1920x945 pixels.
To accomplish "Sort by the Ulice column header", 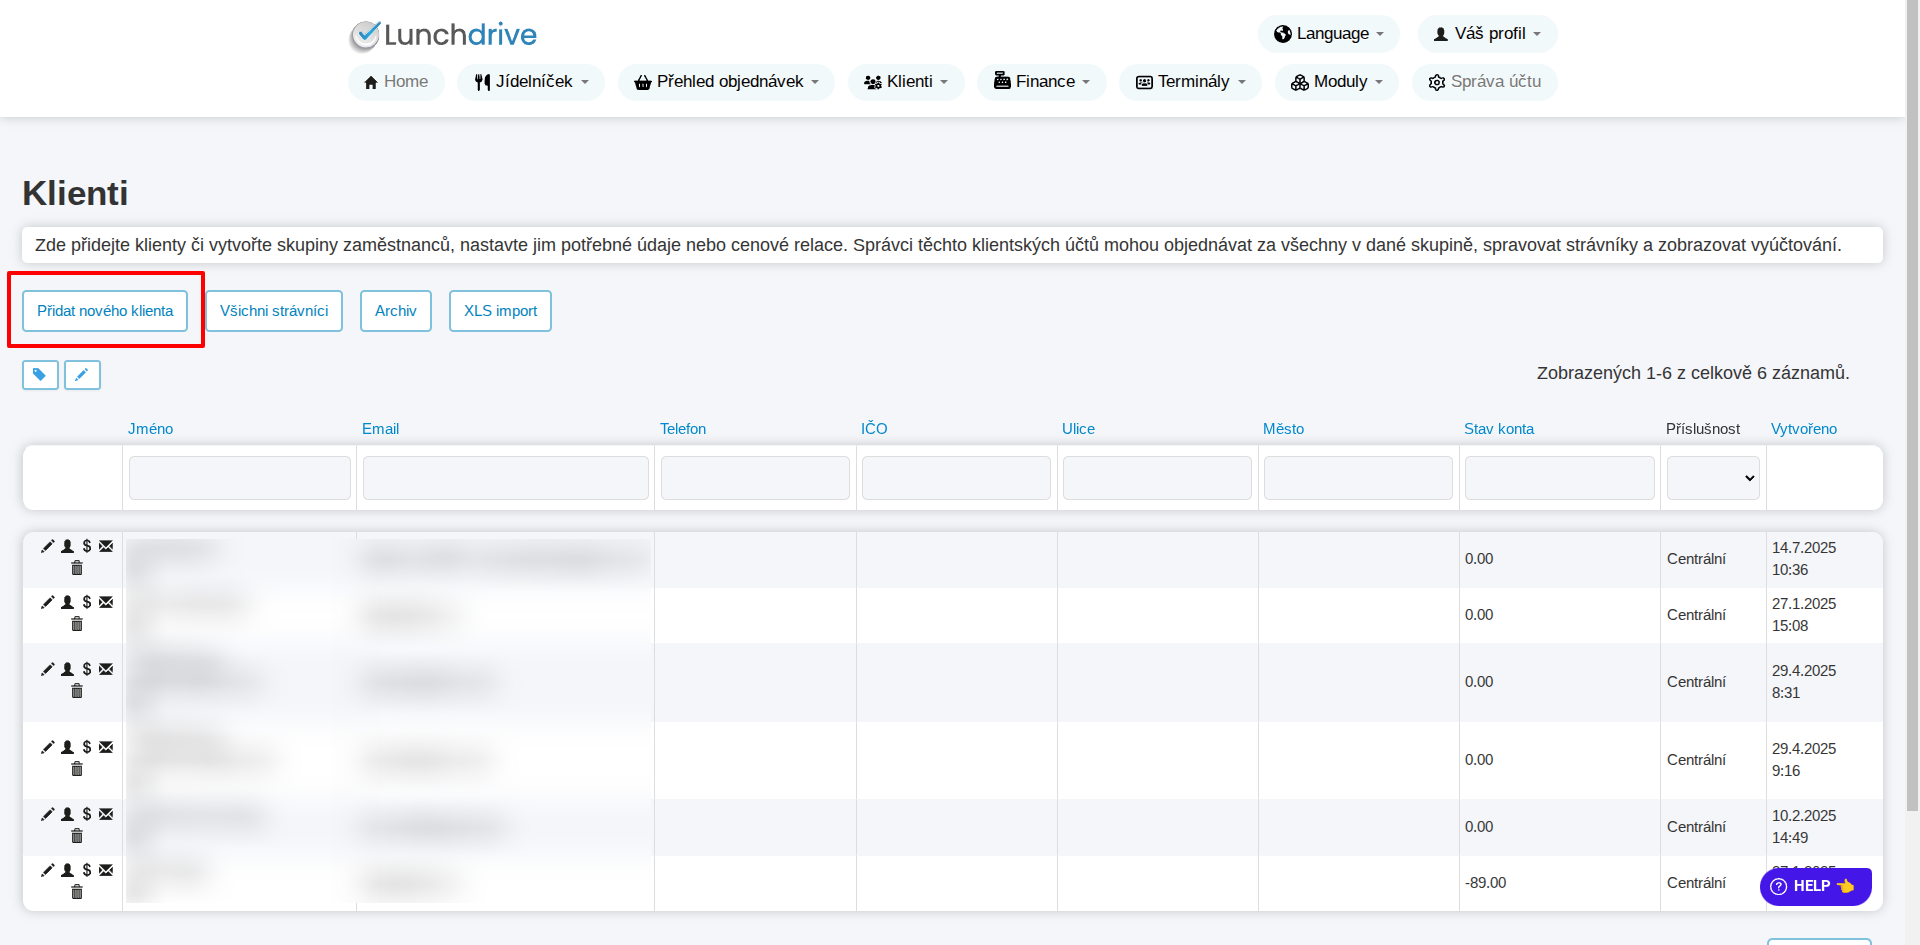I will pos(1078,429).
